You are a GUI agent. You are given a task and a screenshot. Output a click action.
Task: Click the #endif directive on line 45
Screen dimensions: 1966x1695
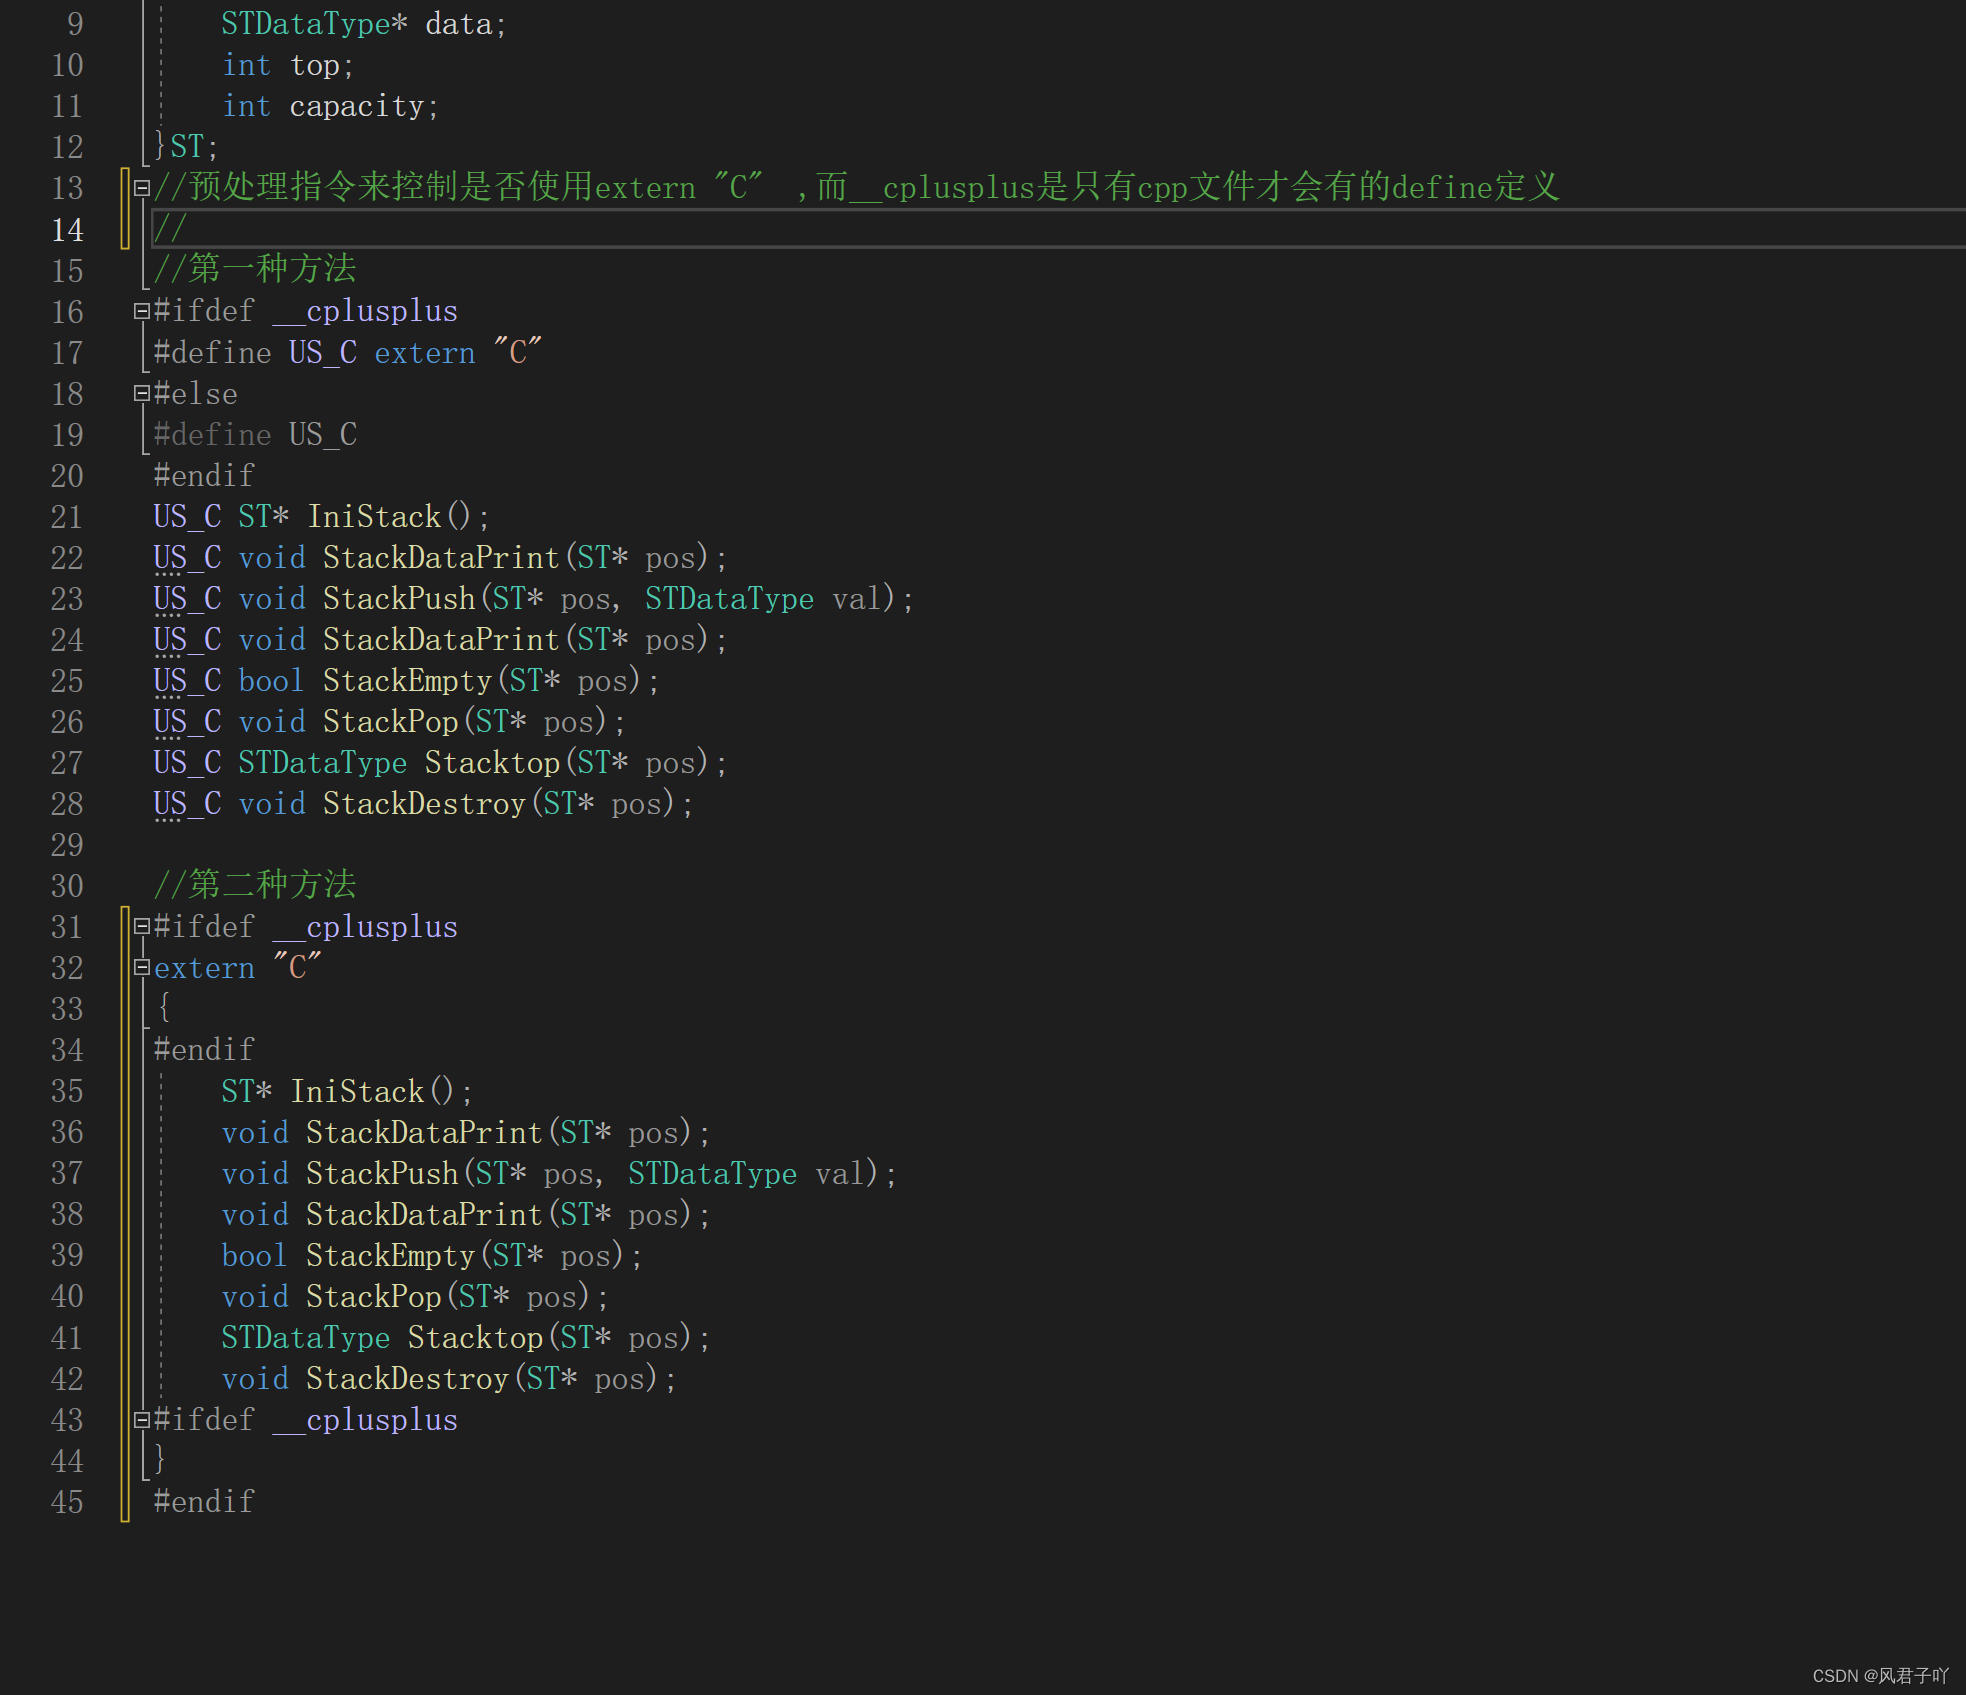tap(204, 1502)
